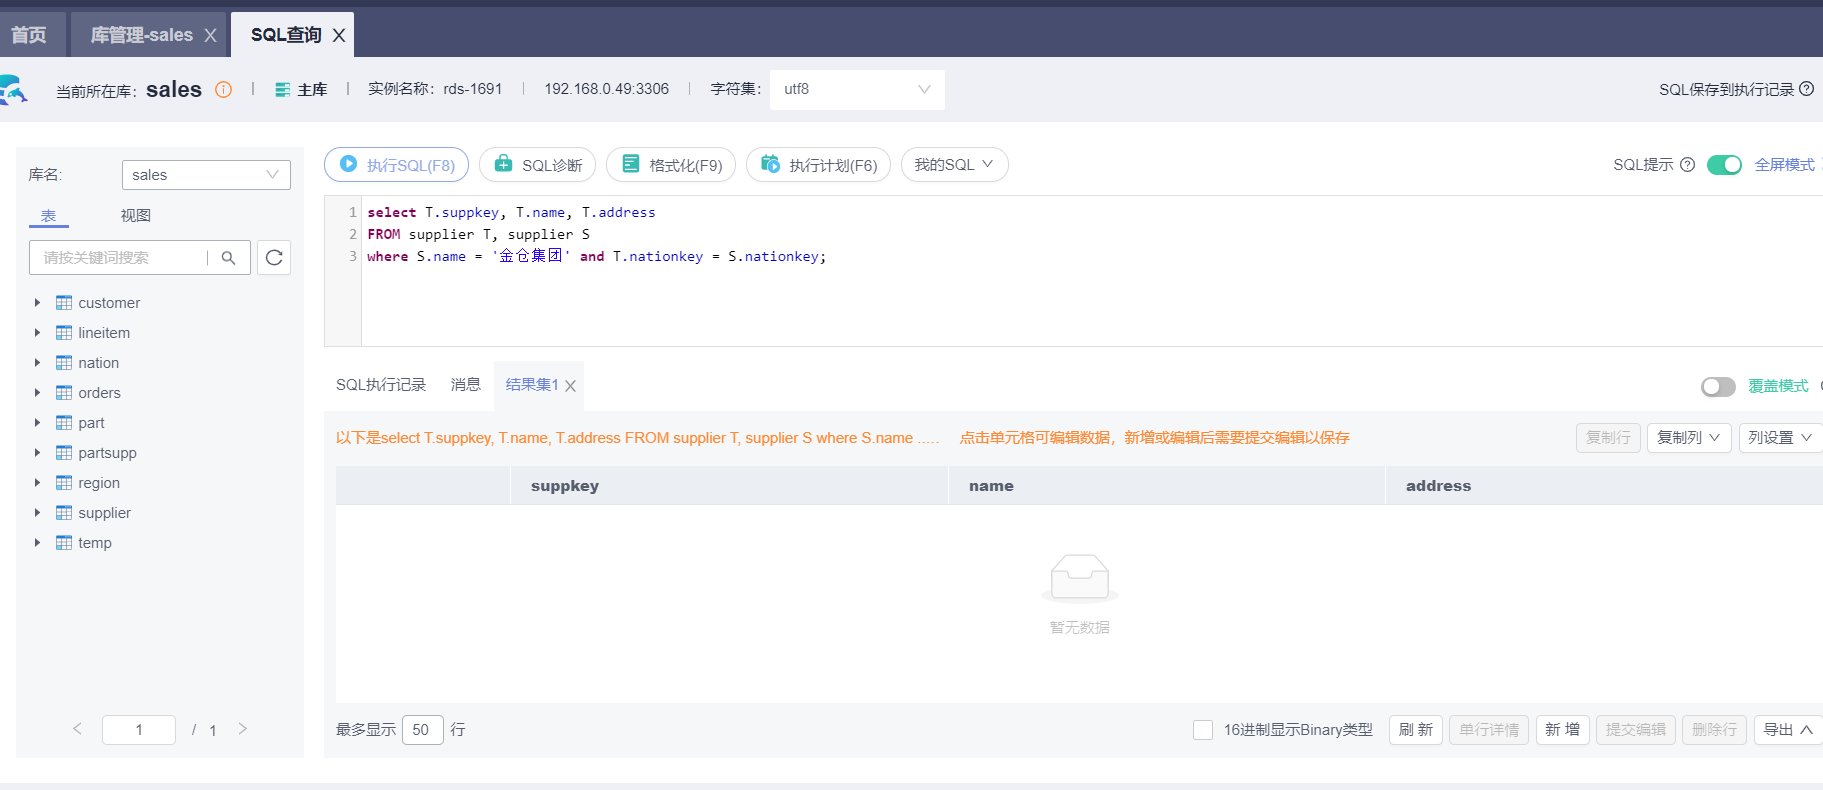Click the supplier table icon
The height and width of the screenshot is (790, 1823).
(x=64, y=513)
